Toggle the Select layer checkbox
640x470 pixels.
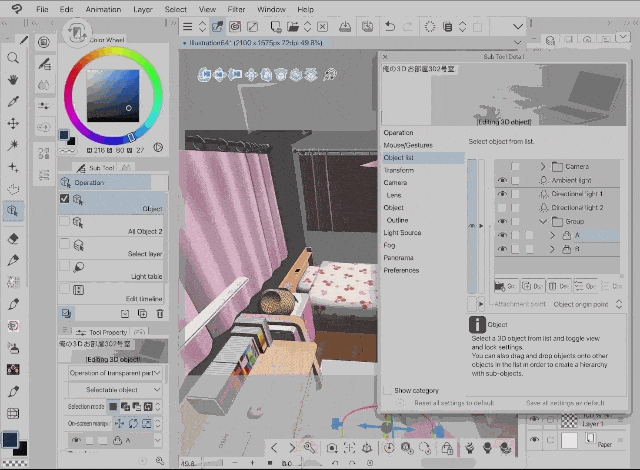[64, 244]
